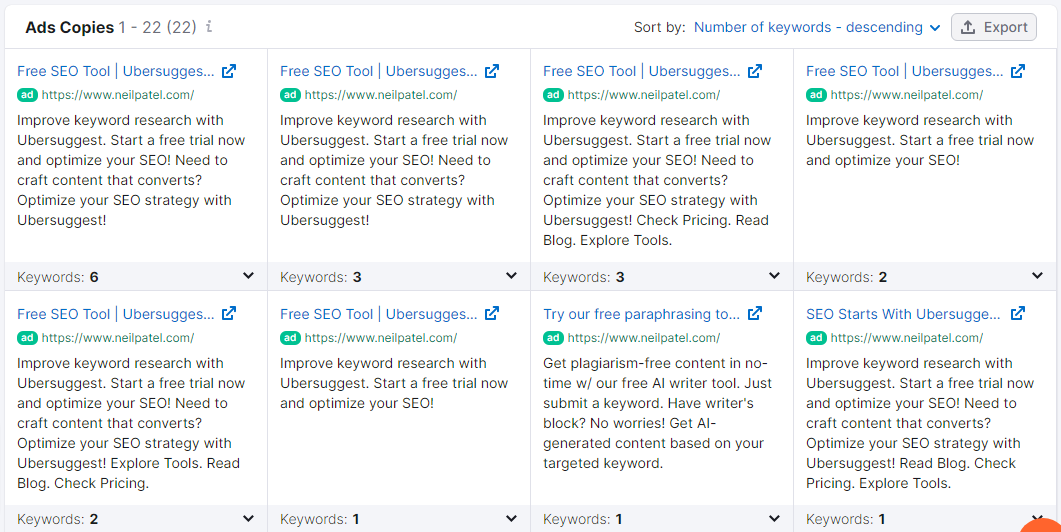Click green ad badge on 'SEO Starts With' ad

tap(817, 338)
